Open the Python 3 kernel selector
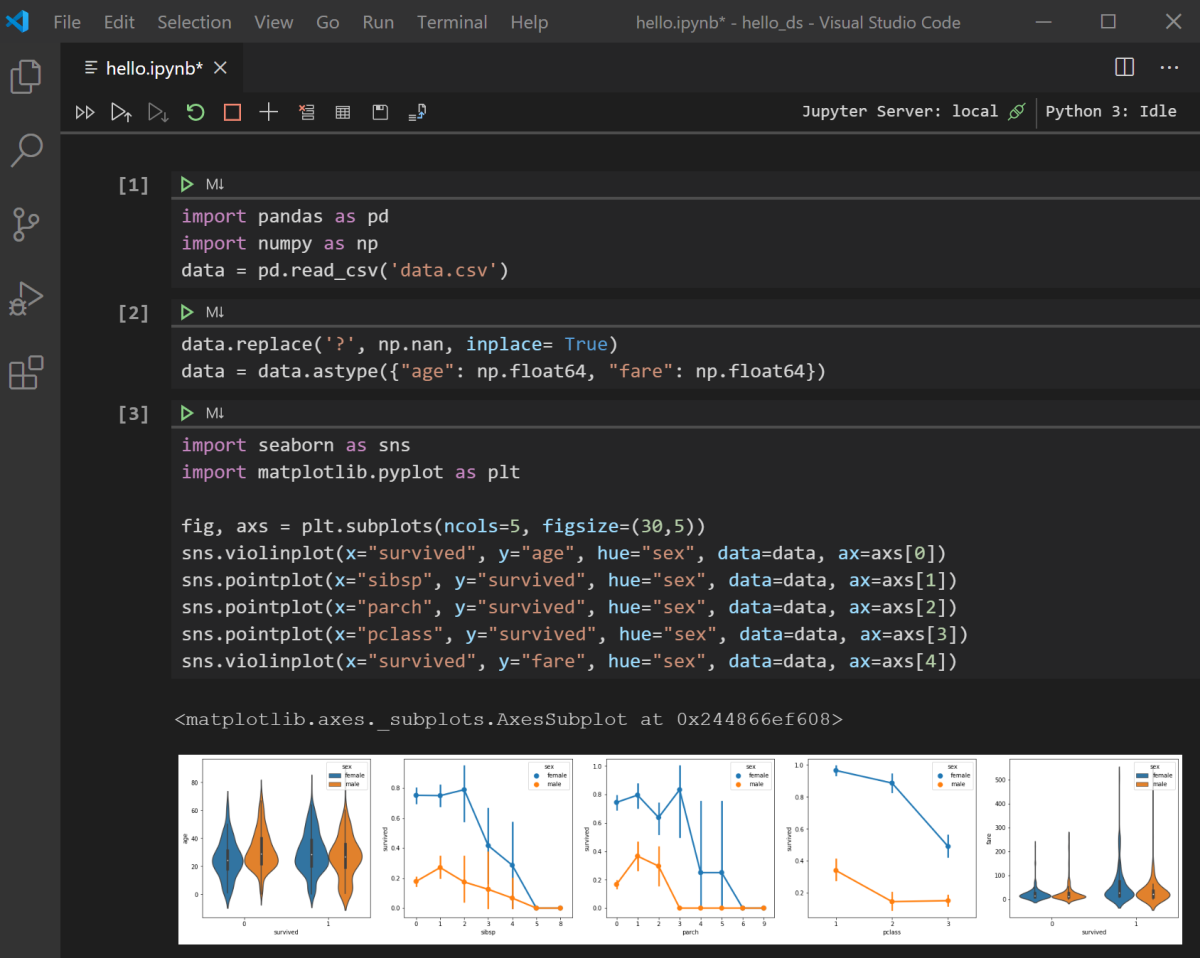 1110,112
